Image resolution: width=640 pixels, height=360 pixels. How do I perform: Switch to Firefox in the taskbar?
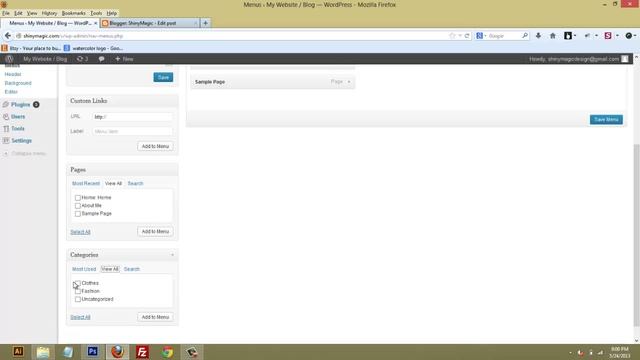pos(118,351)
